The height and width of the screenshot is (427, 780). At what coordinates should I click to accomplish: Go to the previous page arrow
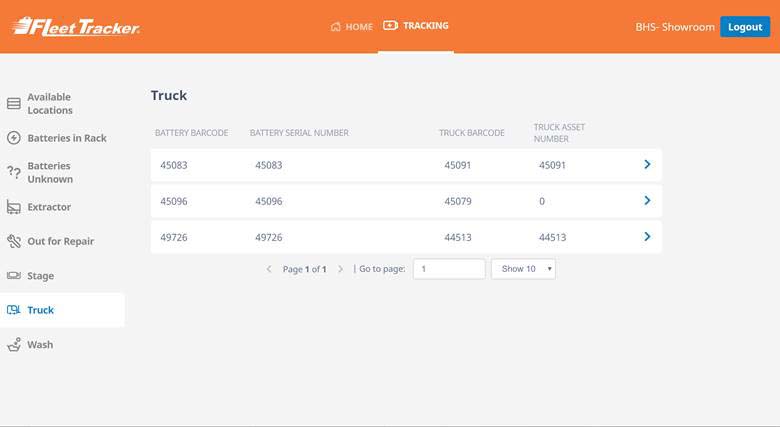(x=269, y=269)
